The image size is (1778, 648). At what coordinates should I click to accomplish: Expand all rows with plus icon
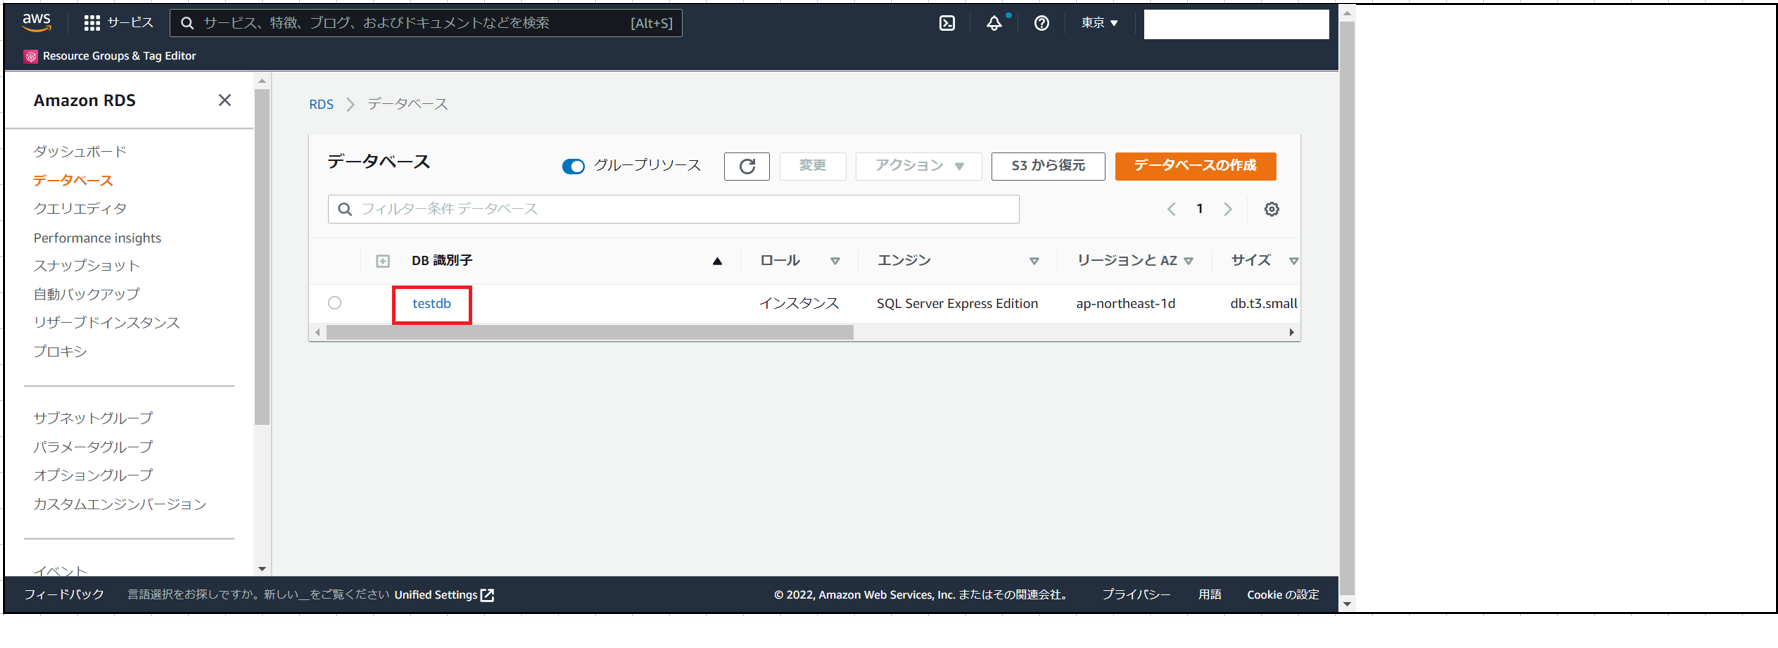383,261
